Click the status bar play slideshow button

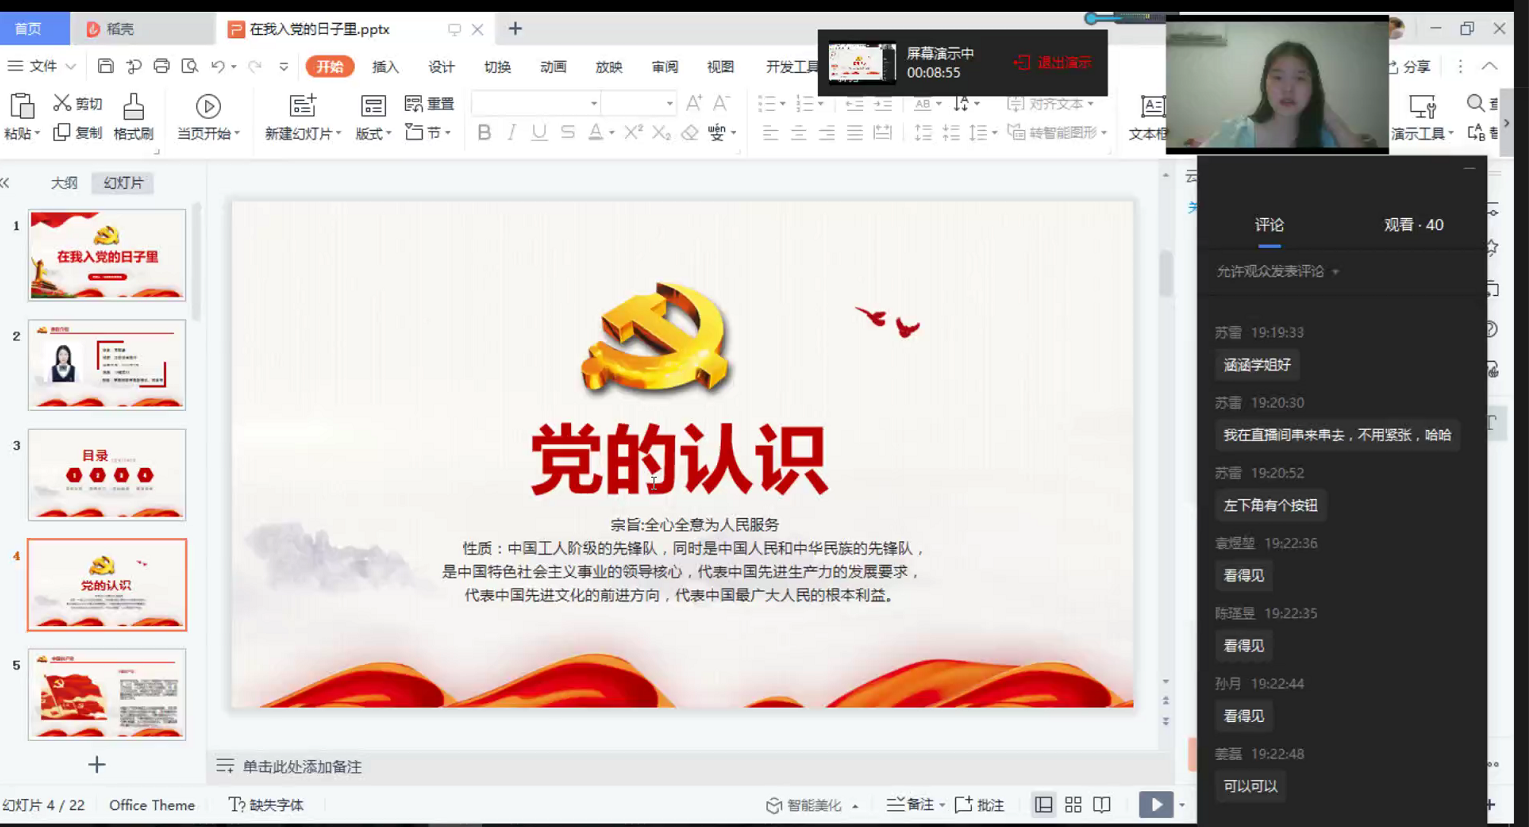point(1156,804)
